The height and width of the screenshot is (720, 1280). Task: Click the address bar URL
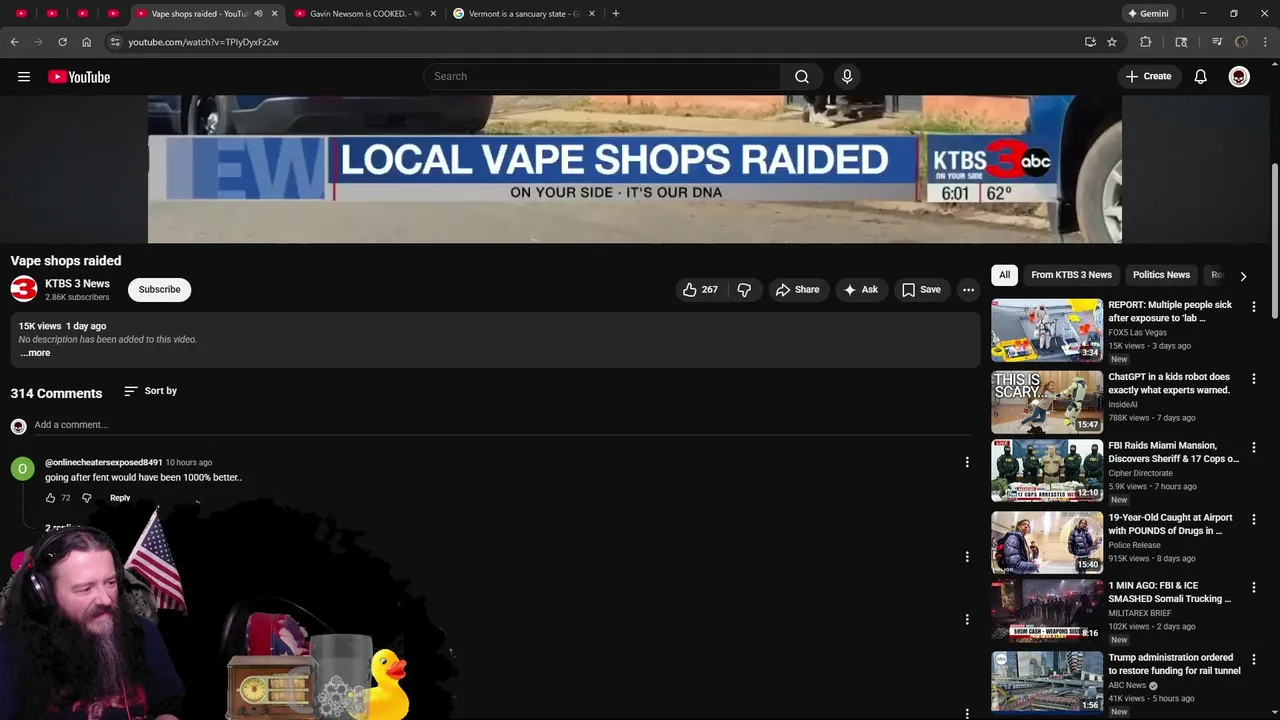coord(203,42)
